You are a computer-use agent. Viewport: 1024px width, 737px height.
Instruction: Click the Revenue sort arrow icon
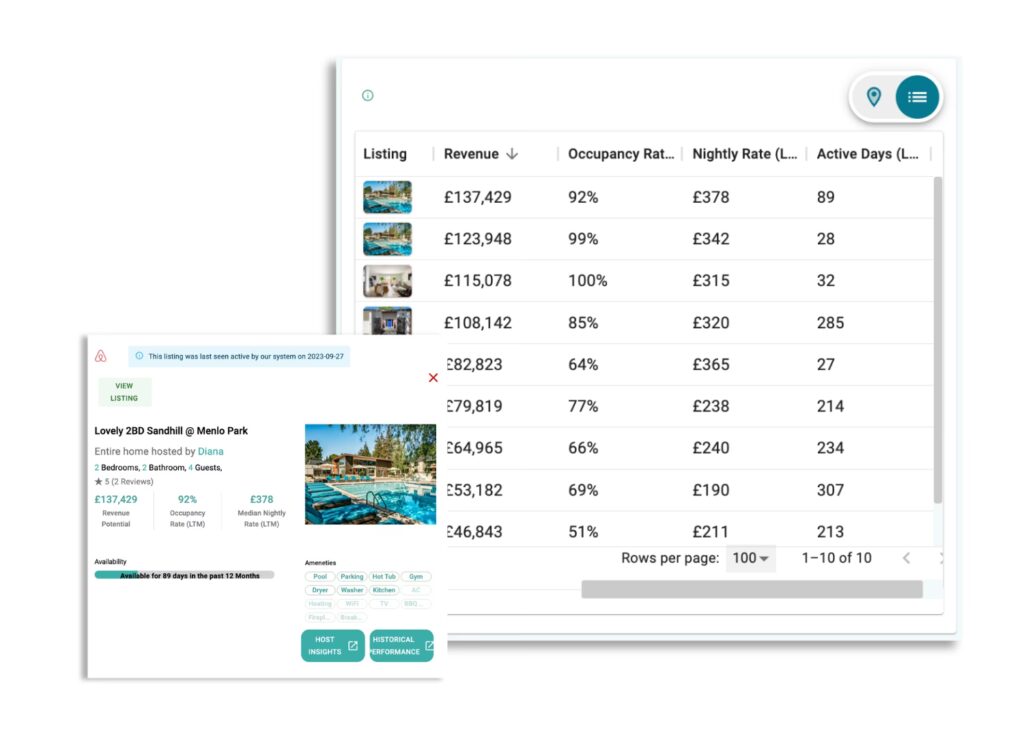coord(512,154)
